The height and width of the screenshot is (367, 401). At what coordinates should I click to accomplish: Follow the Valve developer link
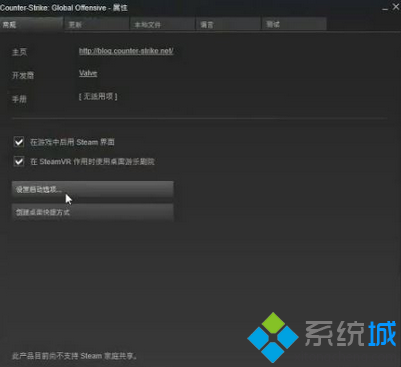88,73
